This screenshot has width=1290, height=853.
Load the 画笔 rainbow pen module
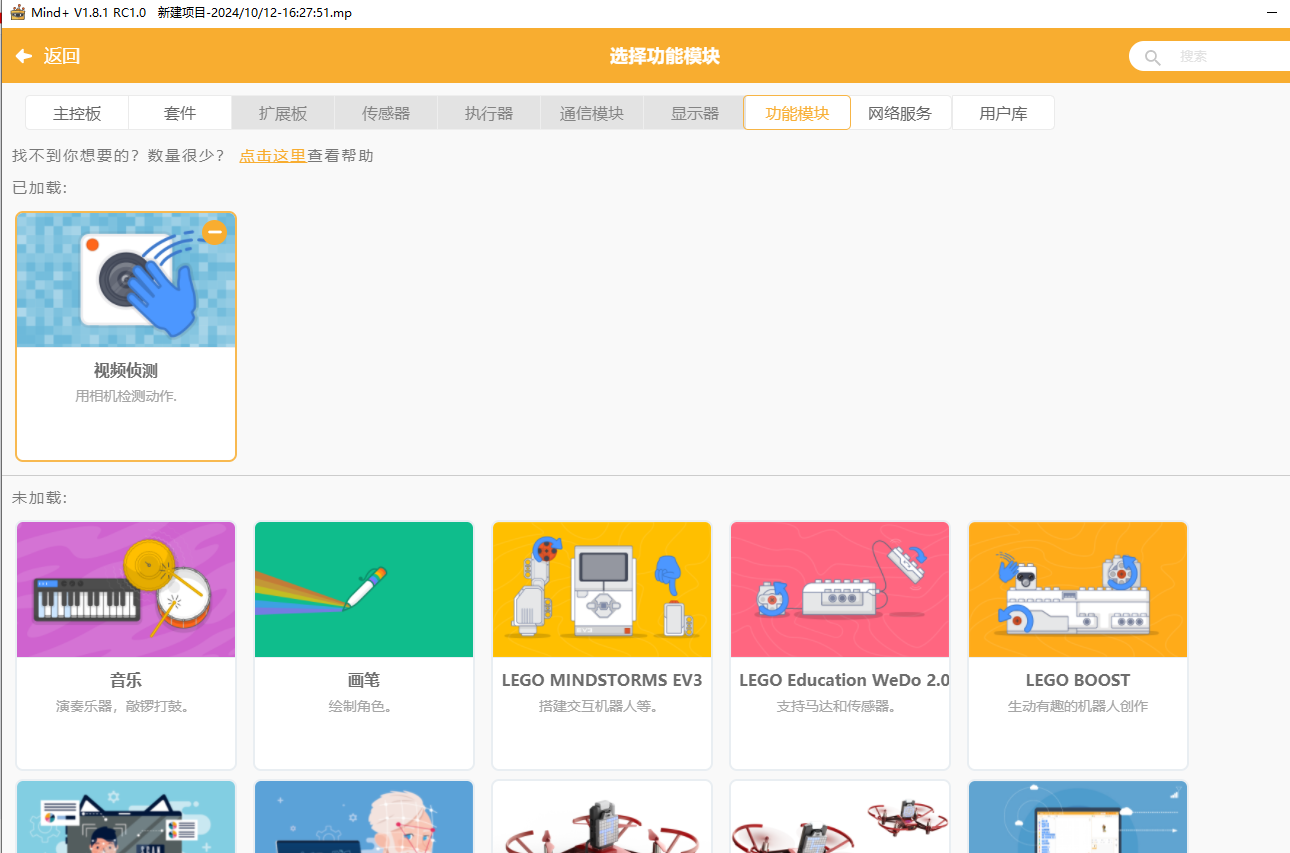pos(364,589)
